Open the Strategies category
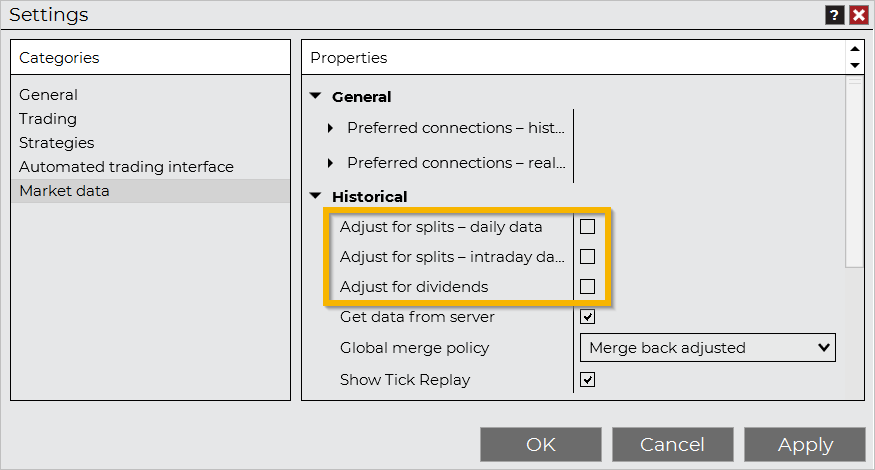875x470 pixels. [x=150, y=143]
